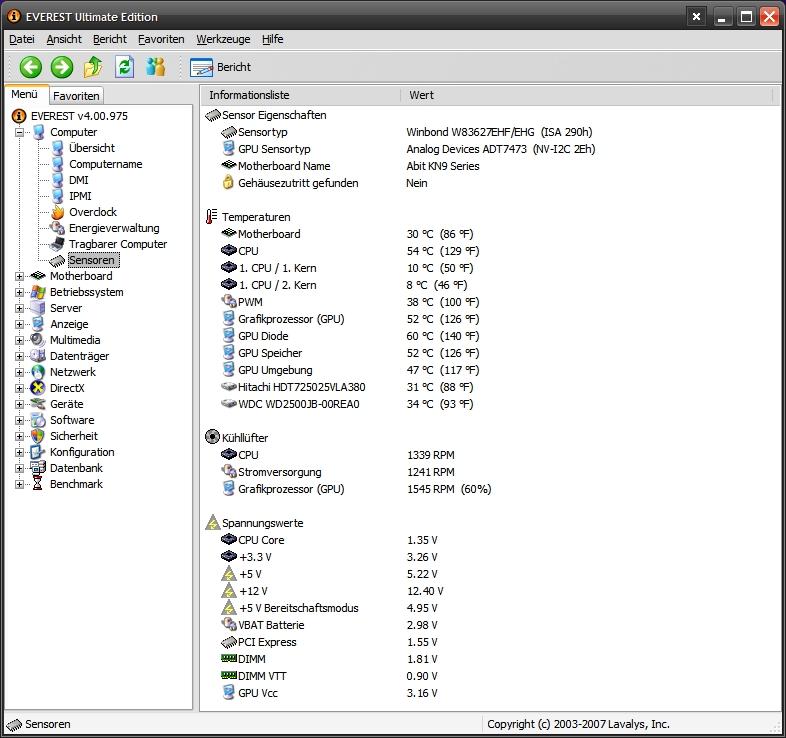This screenshot has width=786, height=738.
Task: Expand the Betriebssystem tree node
Action: (19, 292)
